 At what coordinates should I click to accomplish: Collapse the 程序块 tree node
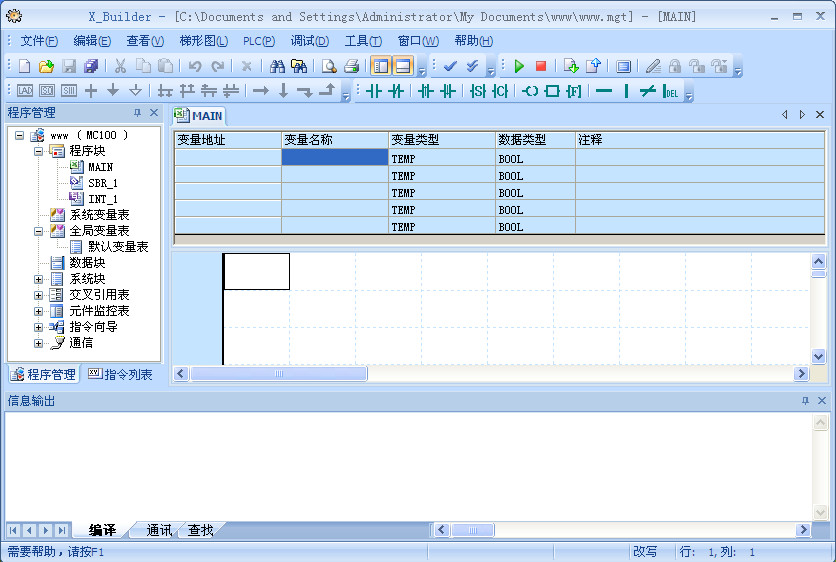coord(38,151)
